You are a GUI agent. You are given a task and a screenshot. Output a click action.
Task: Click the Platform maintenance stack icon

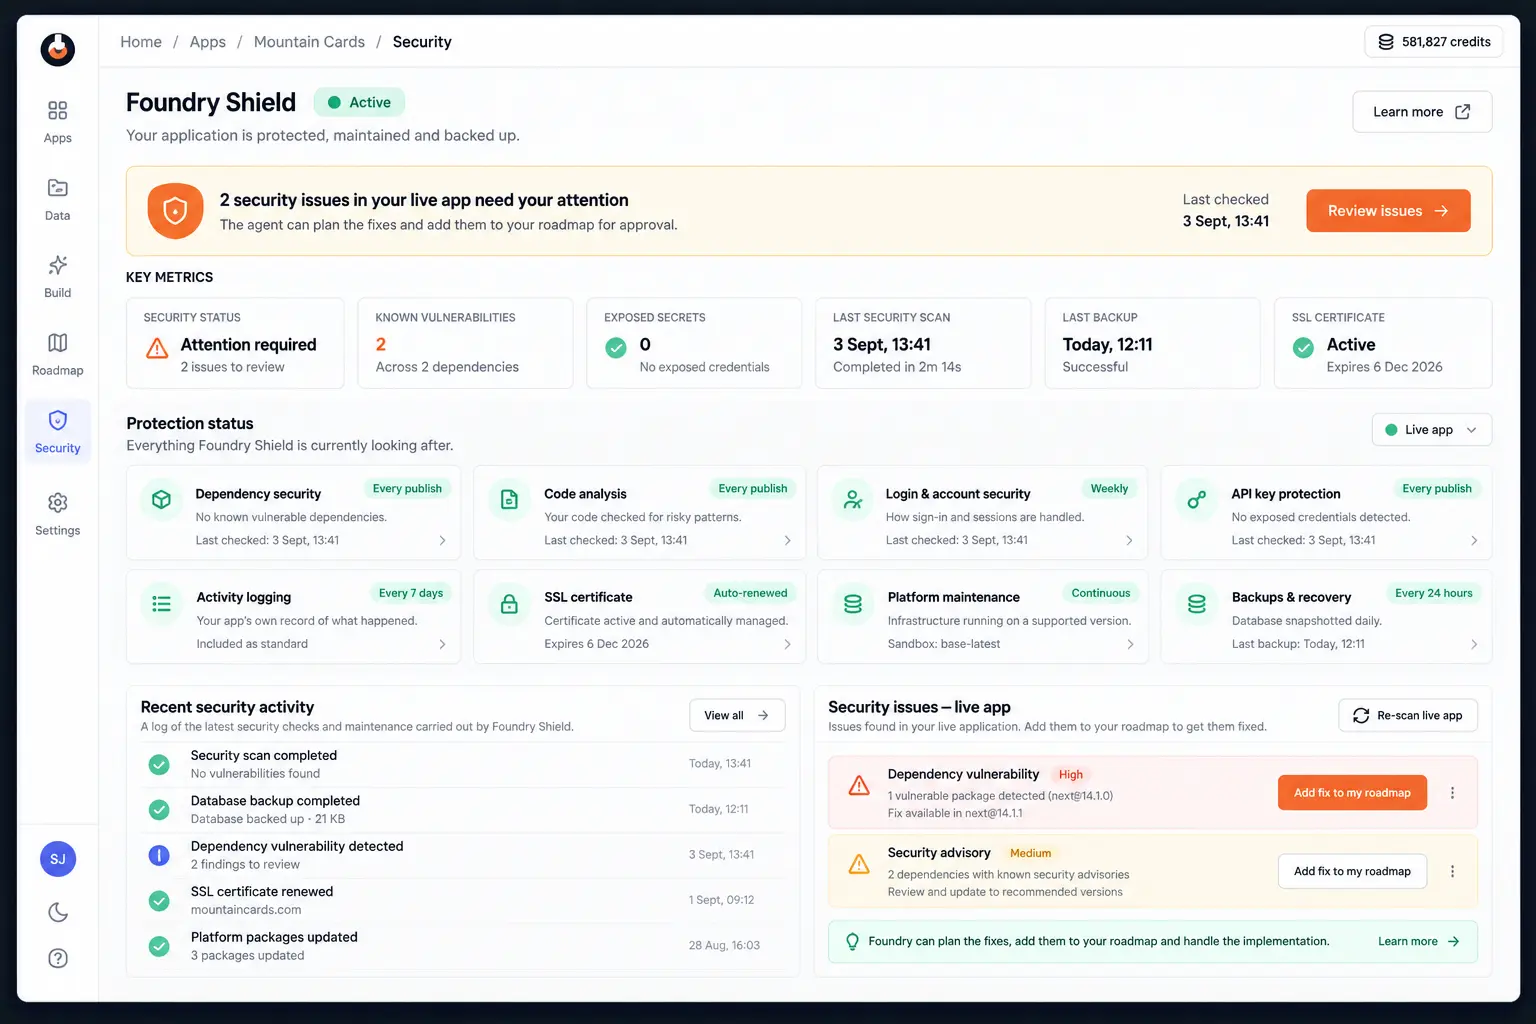tap(853, 604)
